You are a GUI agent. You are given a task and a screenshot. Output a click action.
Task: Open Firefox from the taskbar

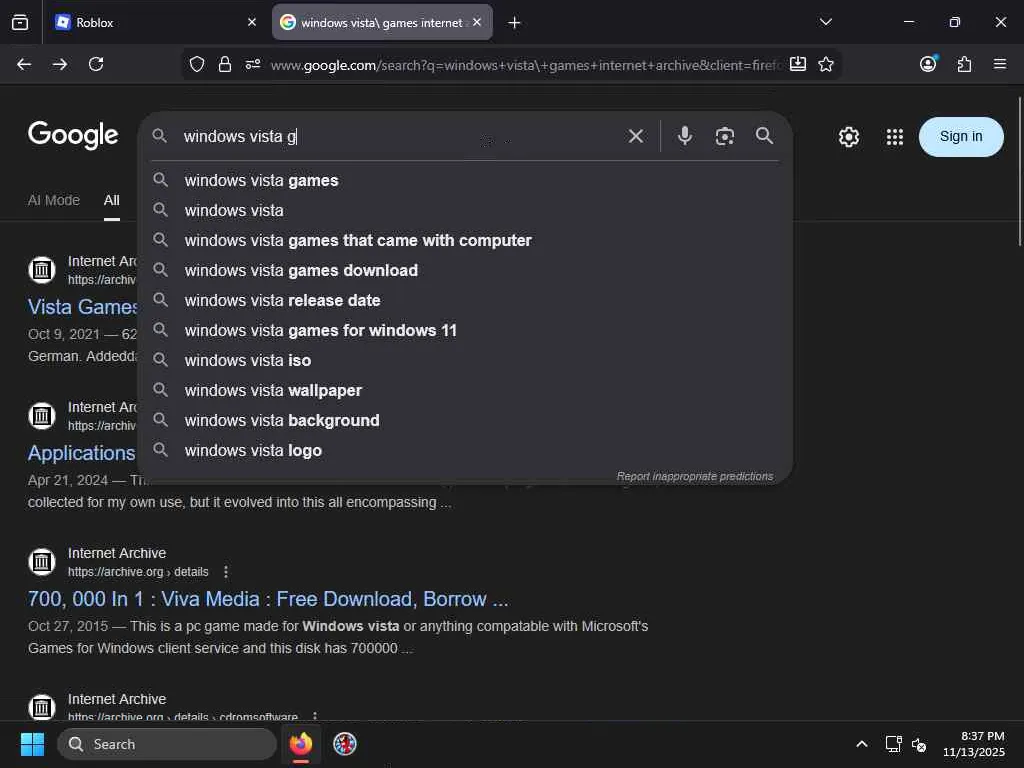click(x=301, y=744)
